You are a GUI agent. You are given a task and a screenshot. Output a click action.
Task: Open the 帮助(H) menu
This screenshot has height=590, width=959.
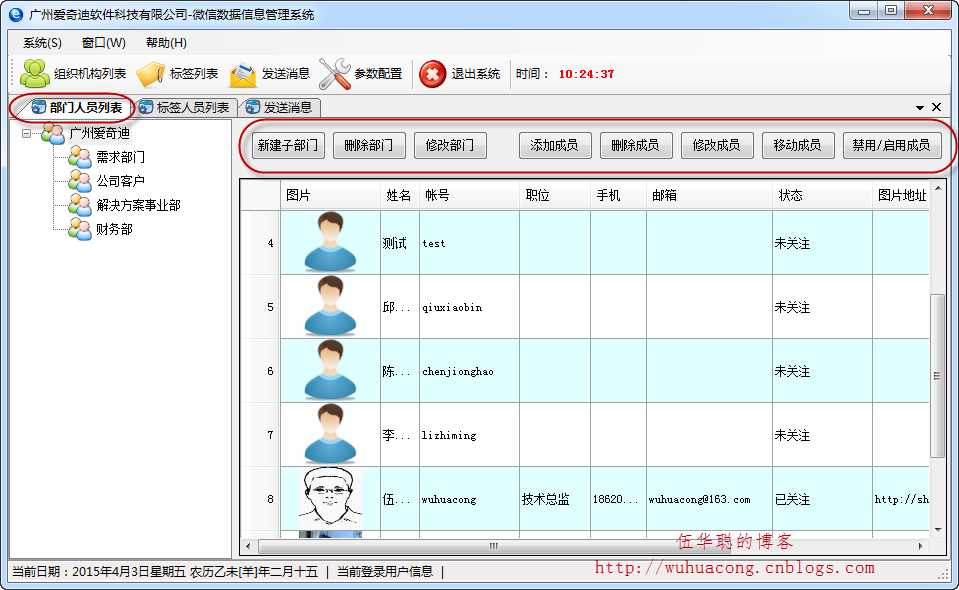coord(166,43)
